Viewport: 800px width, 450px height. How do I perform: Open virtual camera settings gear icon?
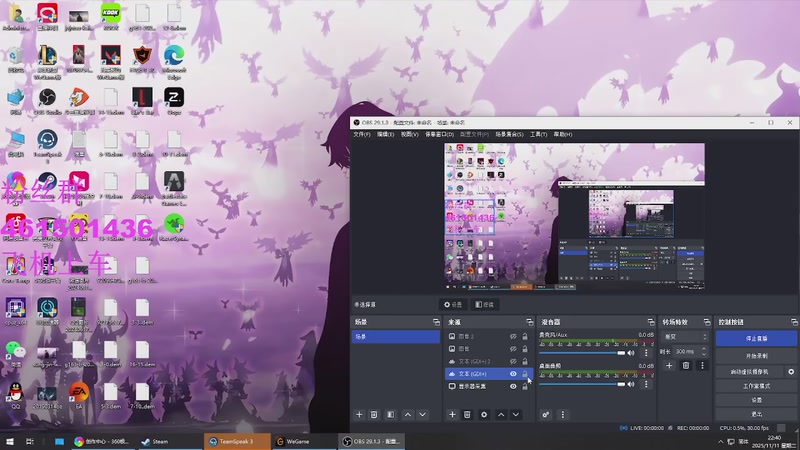tap(791, 372)
